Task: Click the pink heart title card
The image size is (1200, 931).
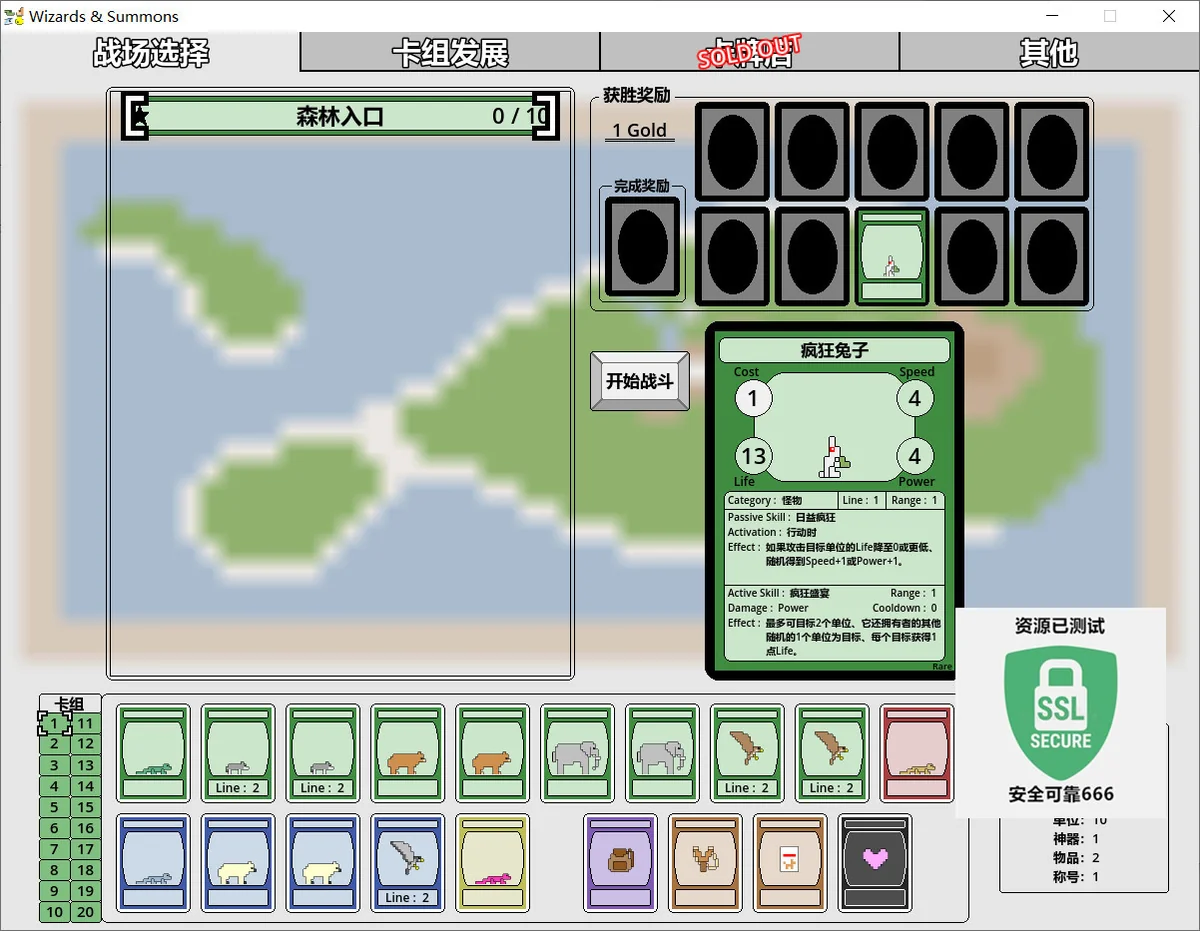Action: (x=875, y=862)
